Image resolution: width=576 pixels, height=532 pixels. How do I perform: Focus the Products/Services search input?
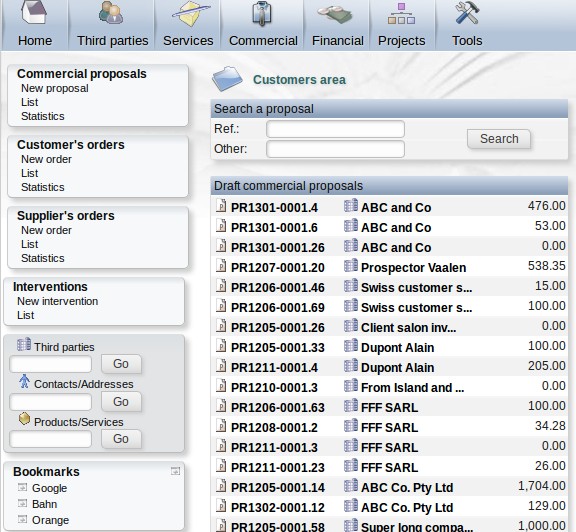coord(51,439)
